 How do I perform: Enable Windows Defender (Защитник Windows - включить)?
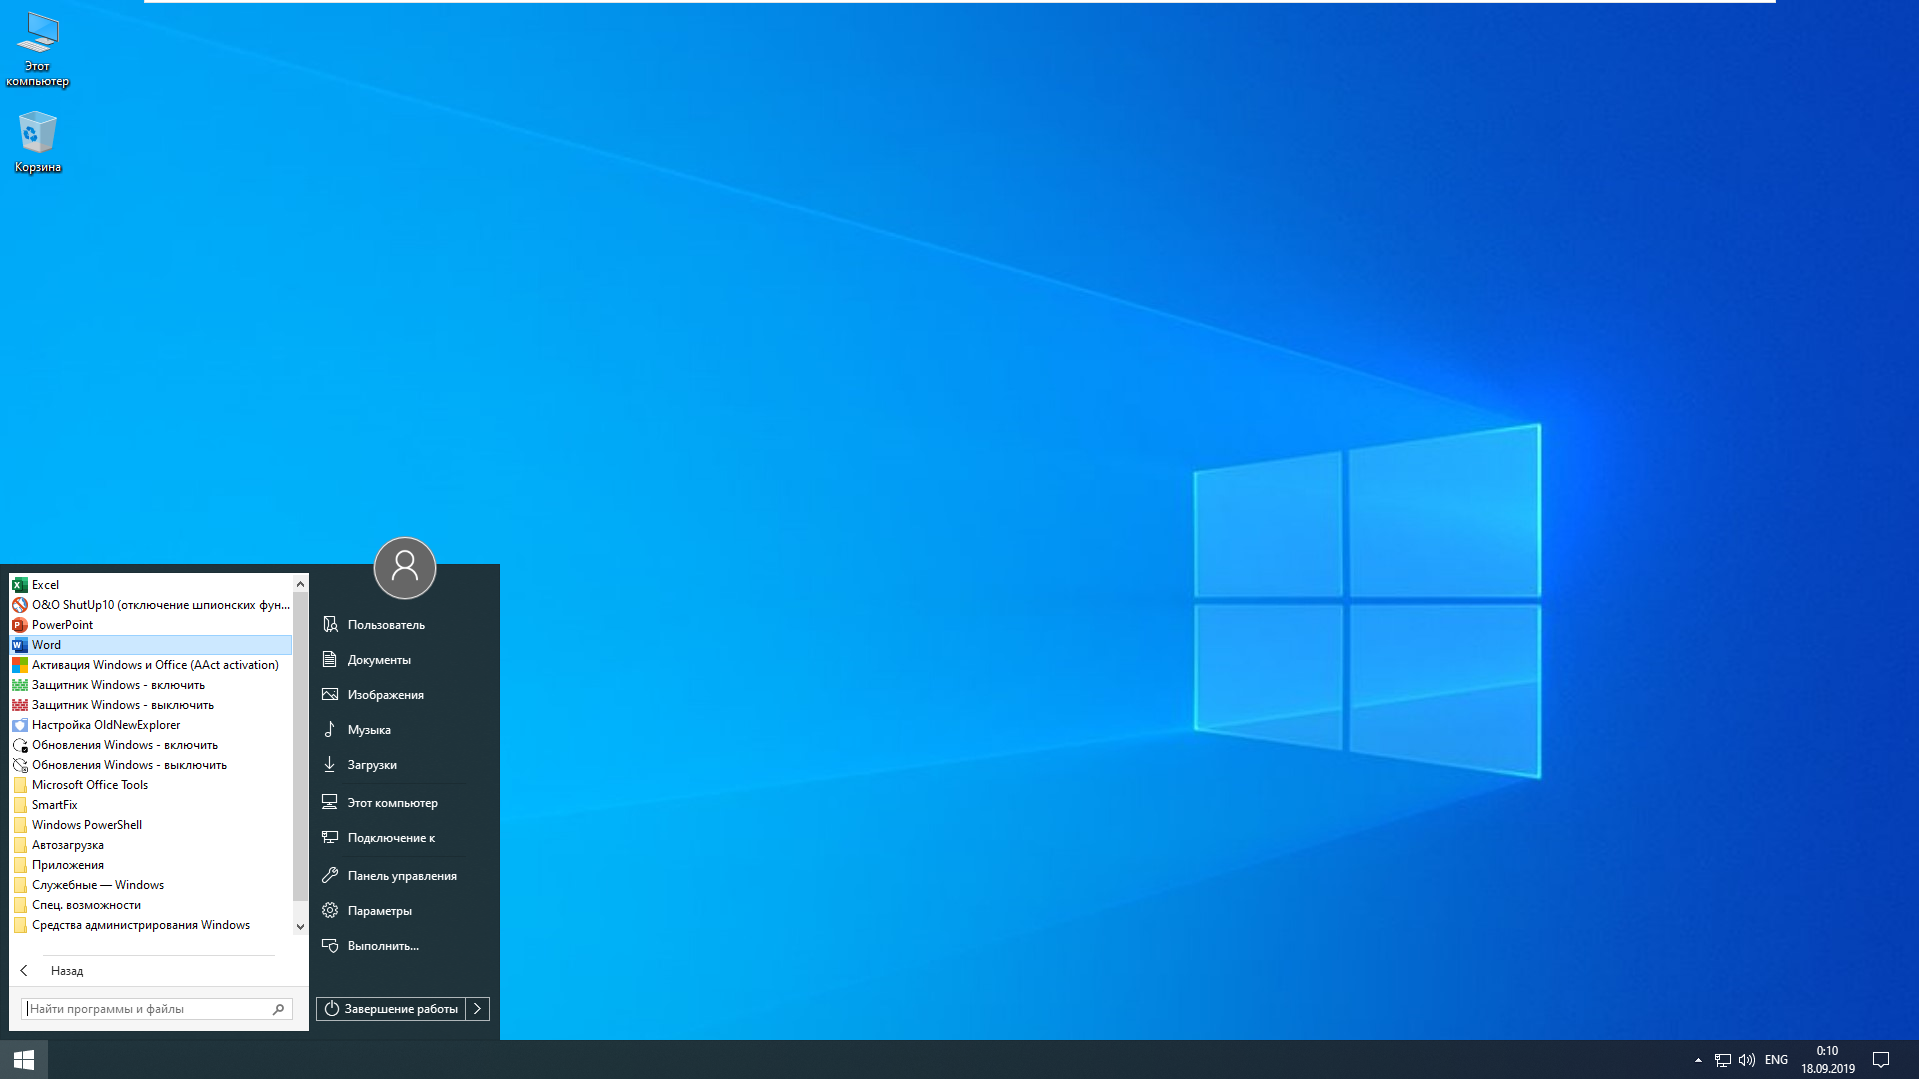[x=118, y=685]
